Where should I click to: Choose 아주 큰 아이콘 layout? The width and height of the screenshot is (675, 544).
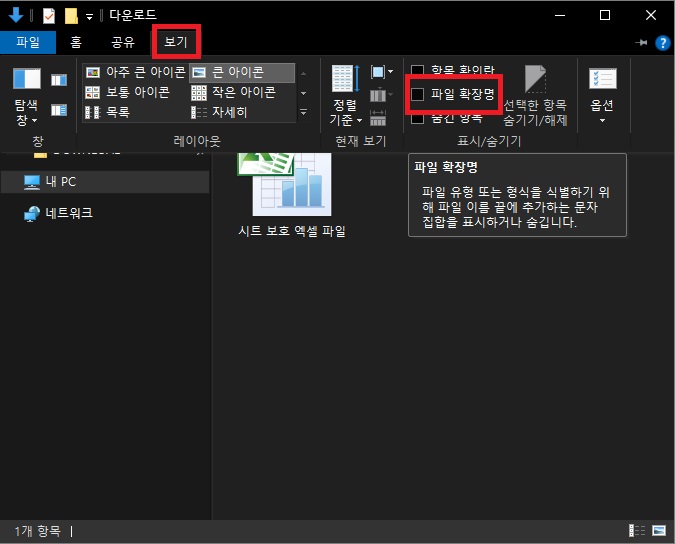coord(135,72)
